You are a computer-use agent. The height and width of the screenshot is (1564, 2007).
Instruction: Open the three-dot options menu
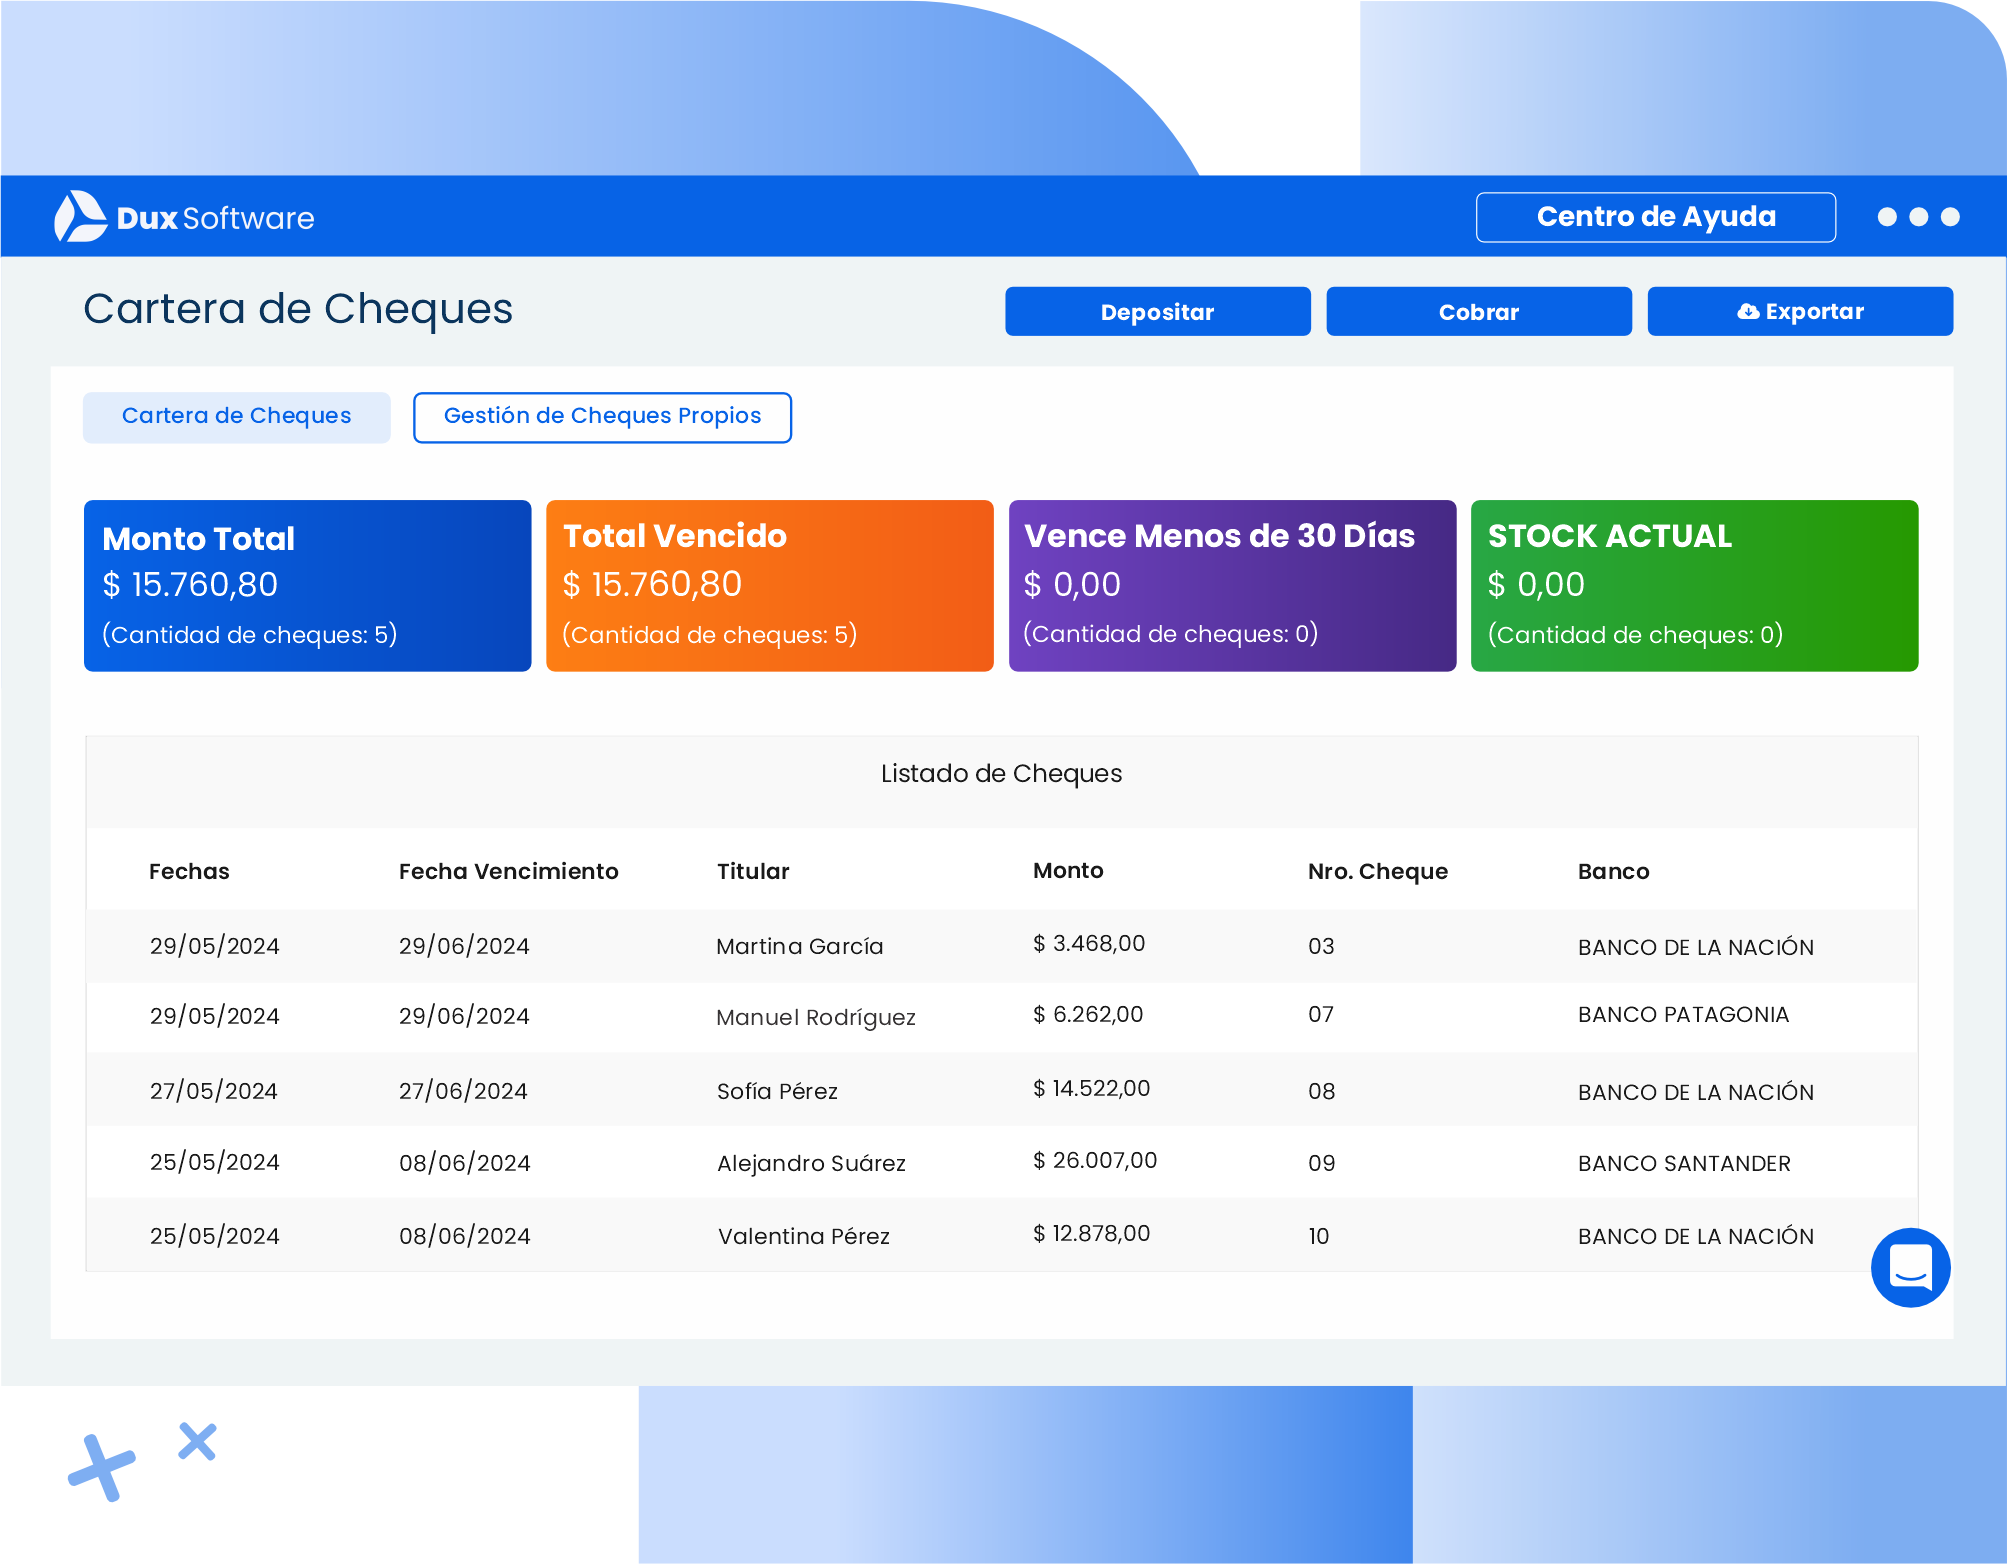1918,217
